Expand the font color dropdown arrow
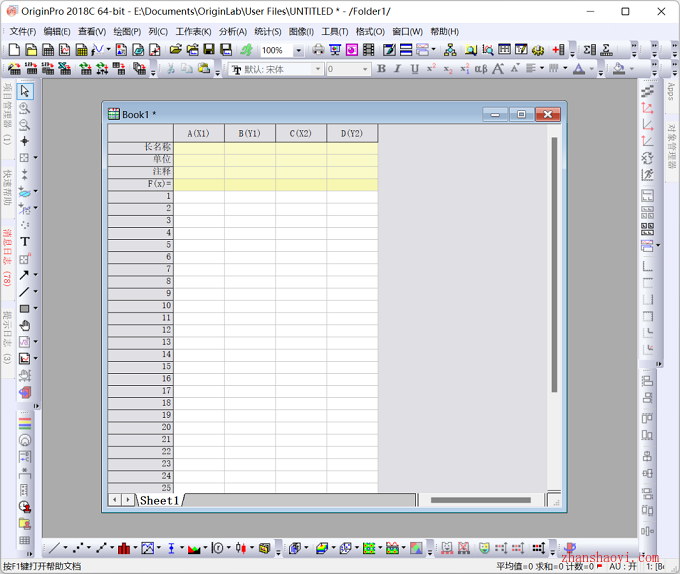 pos(592,68)
